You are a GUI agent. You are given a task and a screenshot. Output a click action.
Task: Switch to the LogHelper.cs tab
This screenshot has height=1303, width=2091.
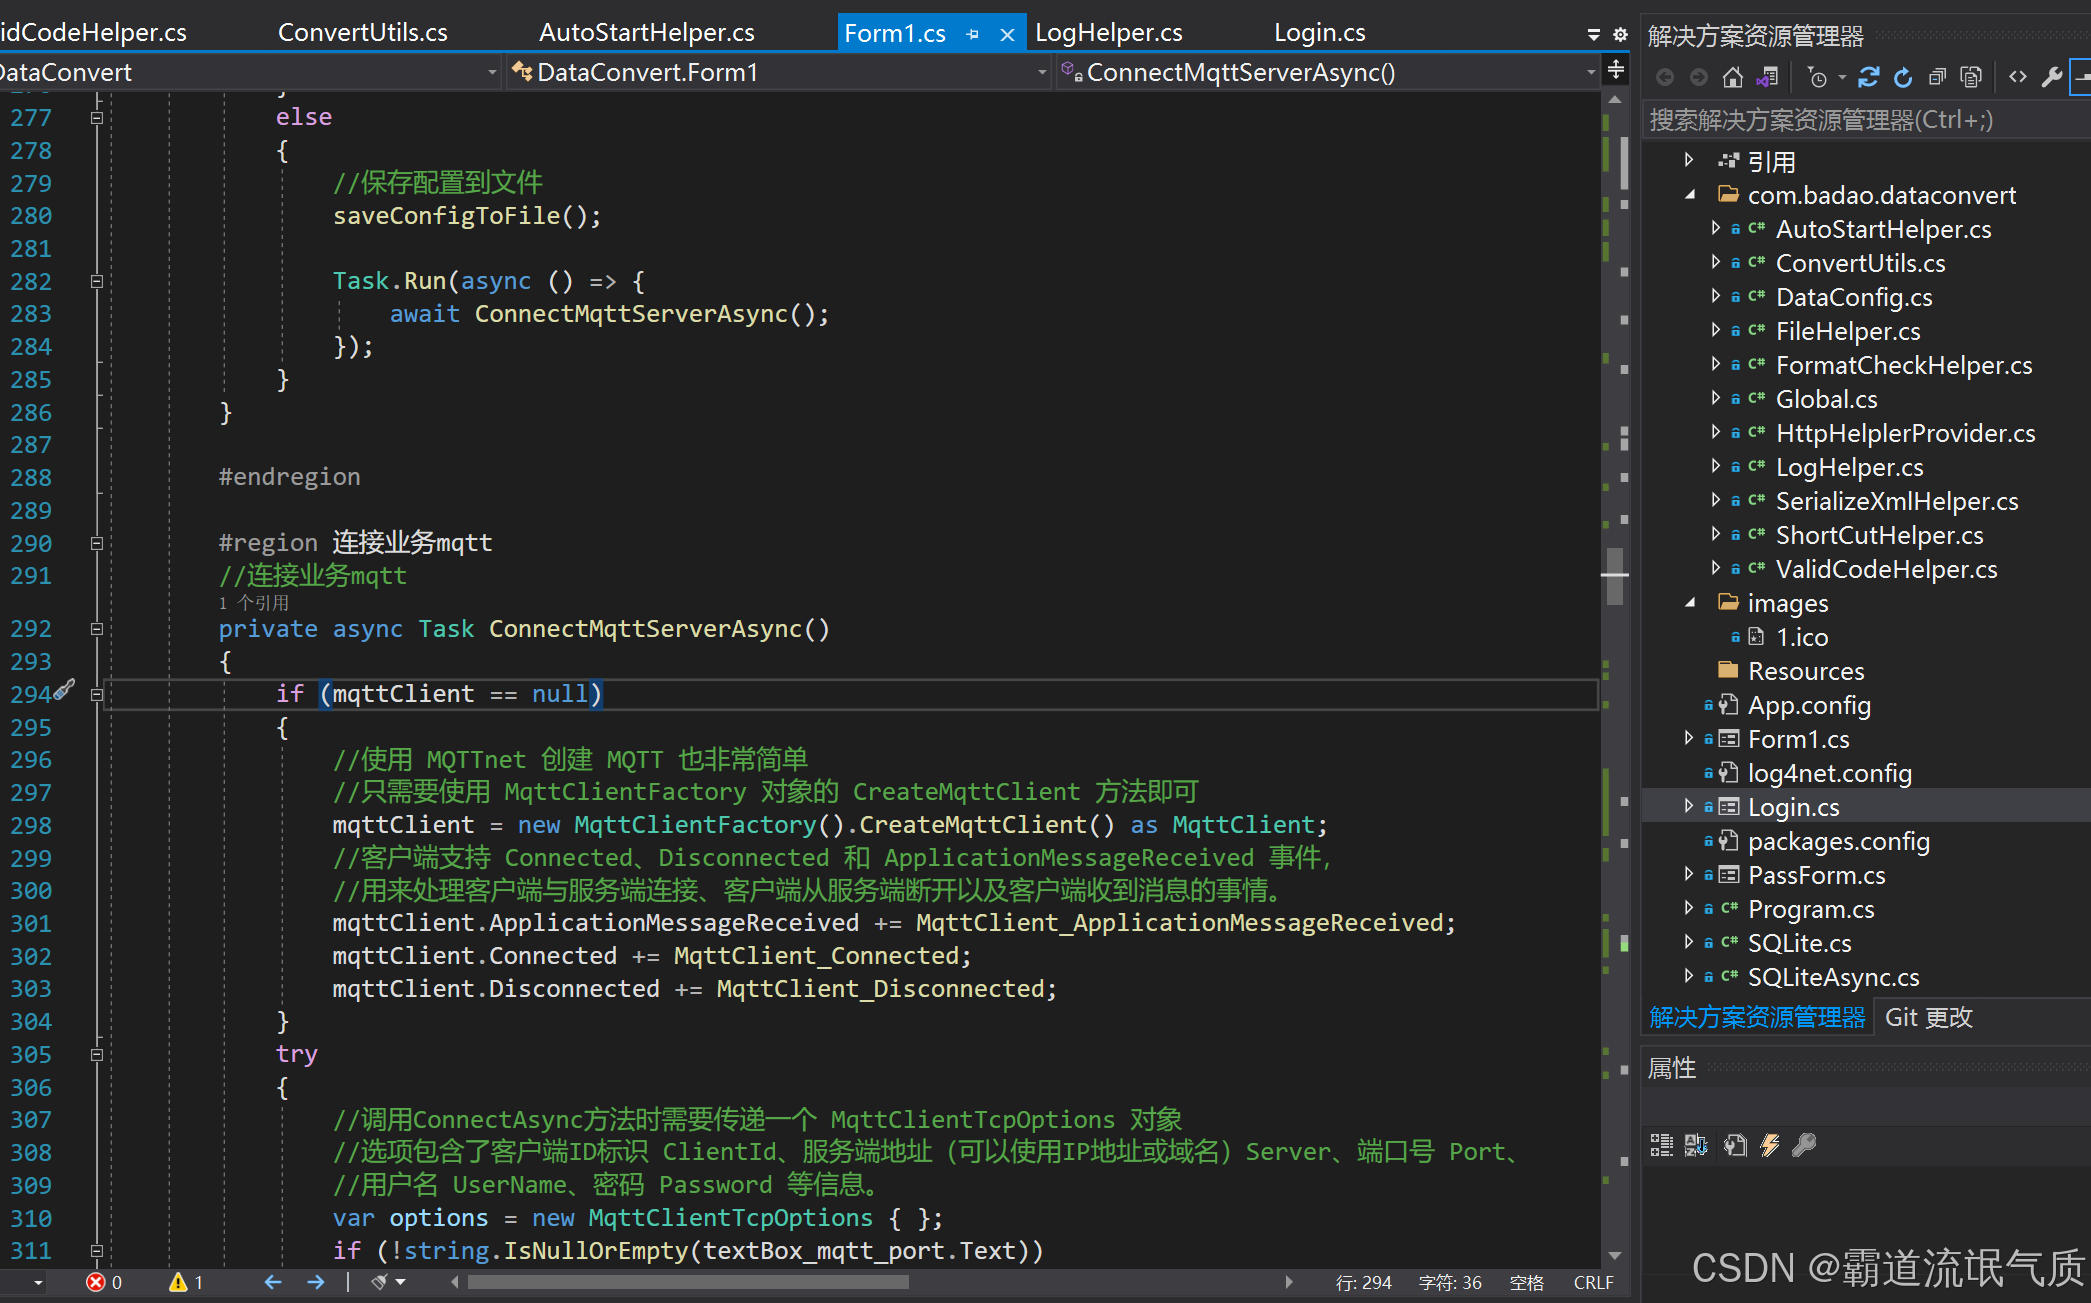click(1108, 33)
